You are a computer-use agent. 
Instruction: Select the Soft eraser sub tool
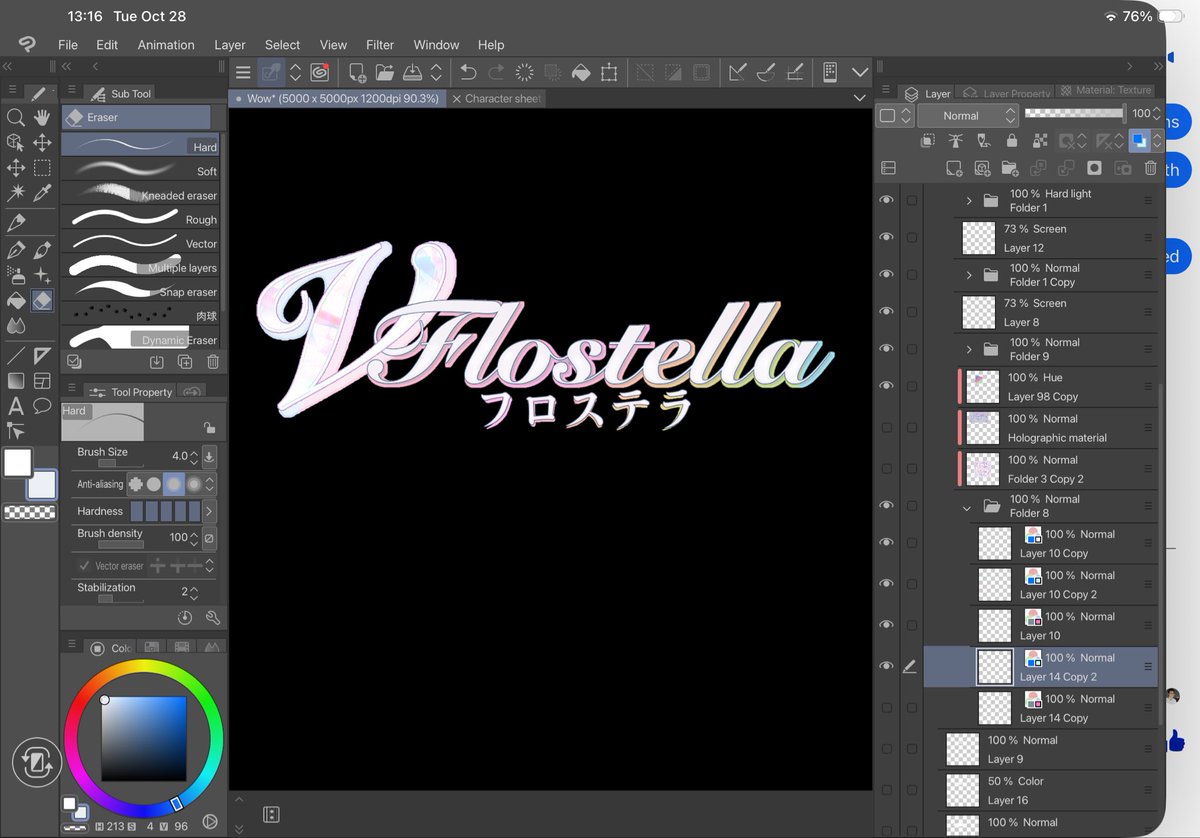(140, 170)
